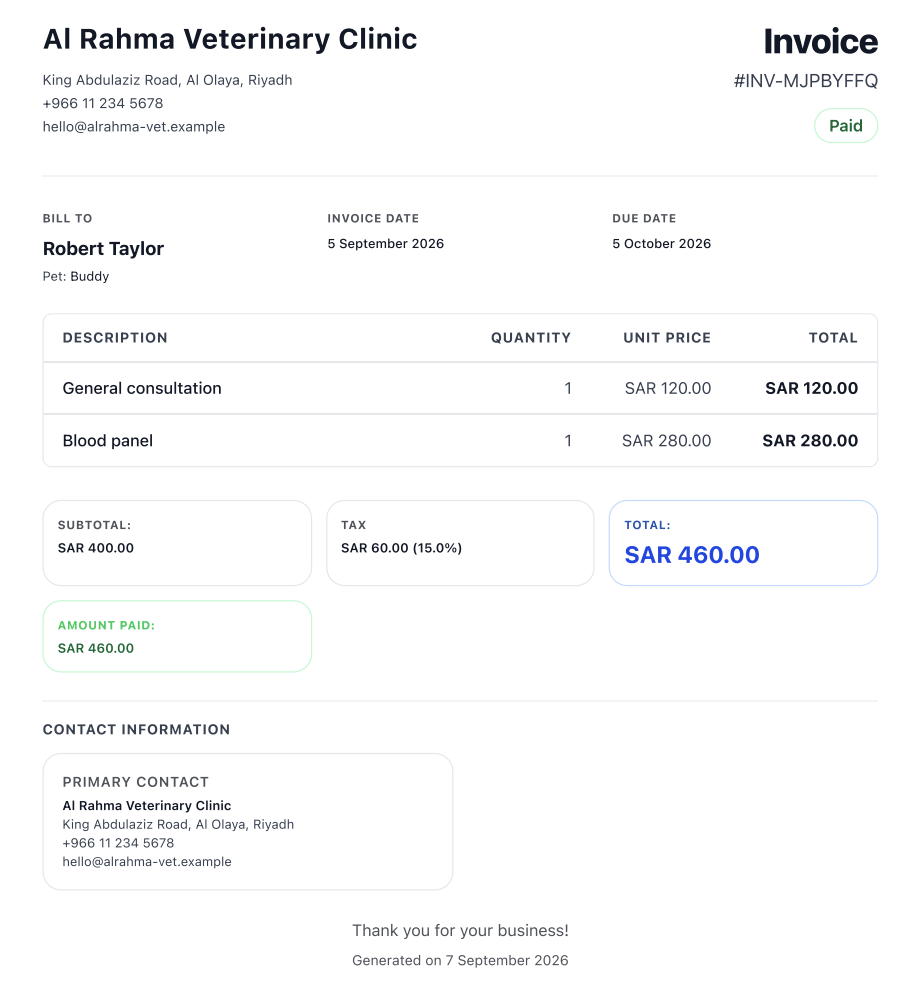Click the PRIMARY CONTACT label

click(136, 782)
